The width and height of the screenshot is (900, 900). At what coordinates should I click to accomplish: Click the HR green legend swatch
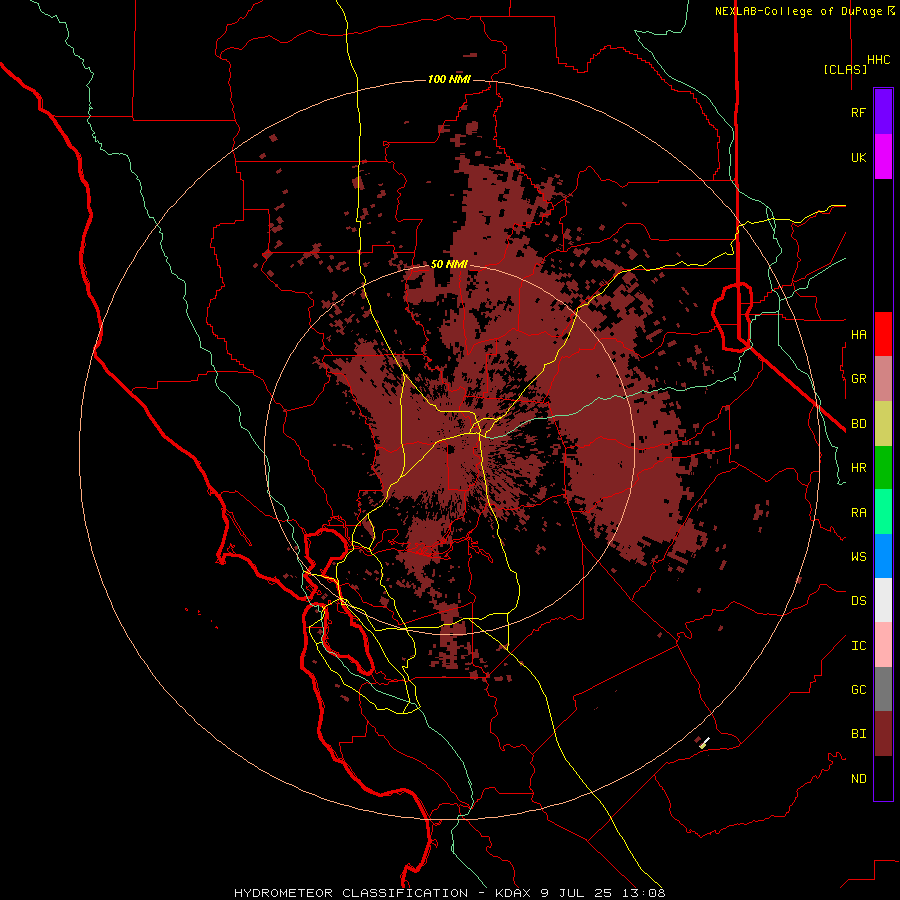(883, 467)
